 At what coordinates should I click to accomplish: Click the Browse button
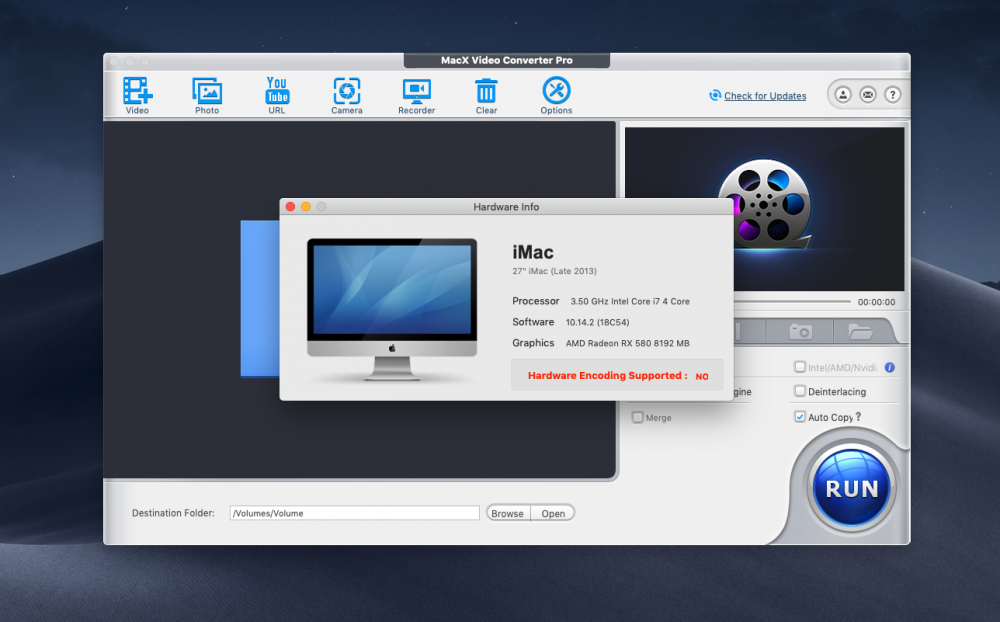[508, 513]
